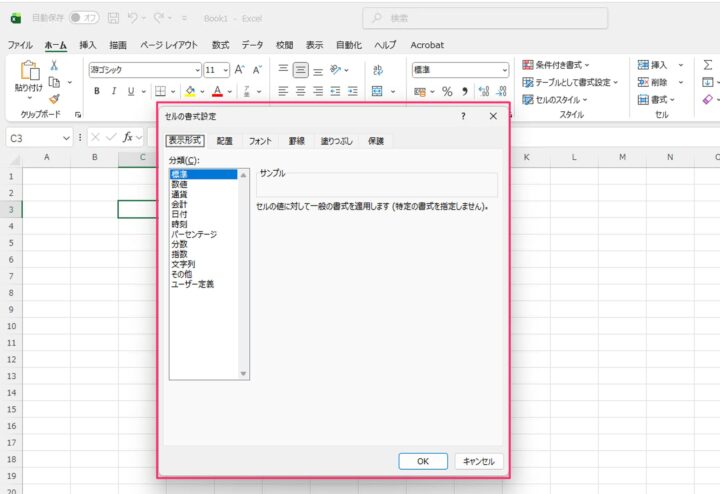Toggle the AutoSave (自動保存) switch

(x=84, y=17)
